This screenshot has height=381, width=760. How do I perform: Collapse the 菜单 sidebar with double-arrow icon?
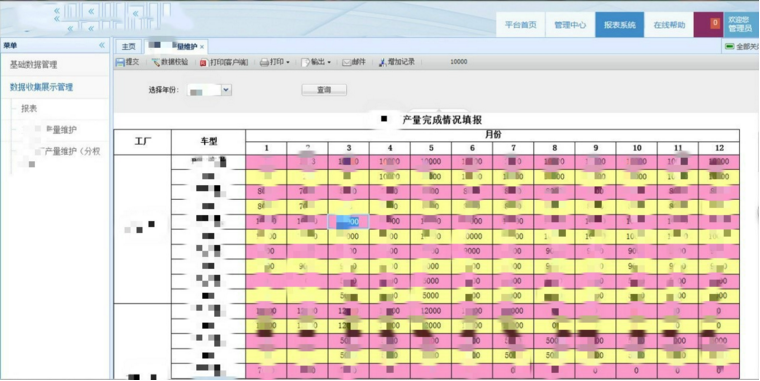pyautogui.click(x=102, y=45)
